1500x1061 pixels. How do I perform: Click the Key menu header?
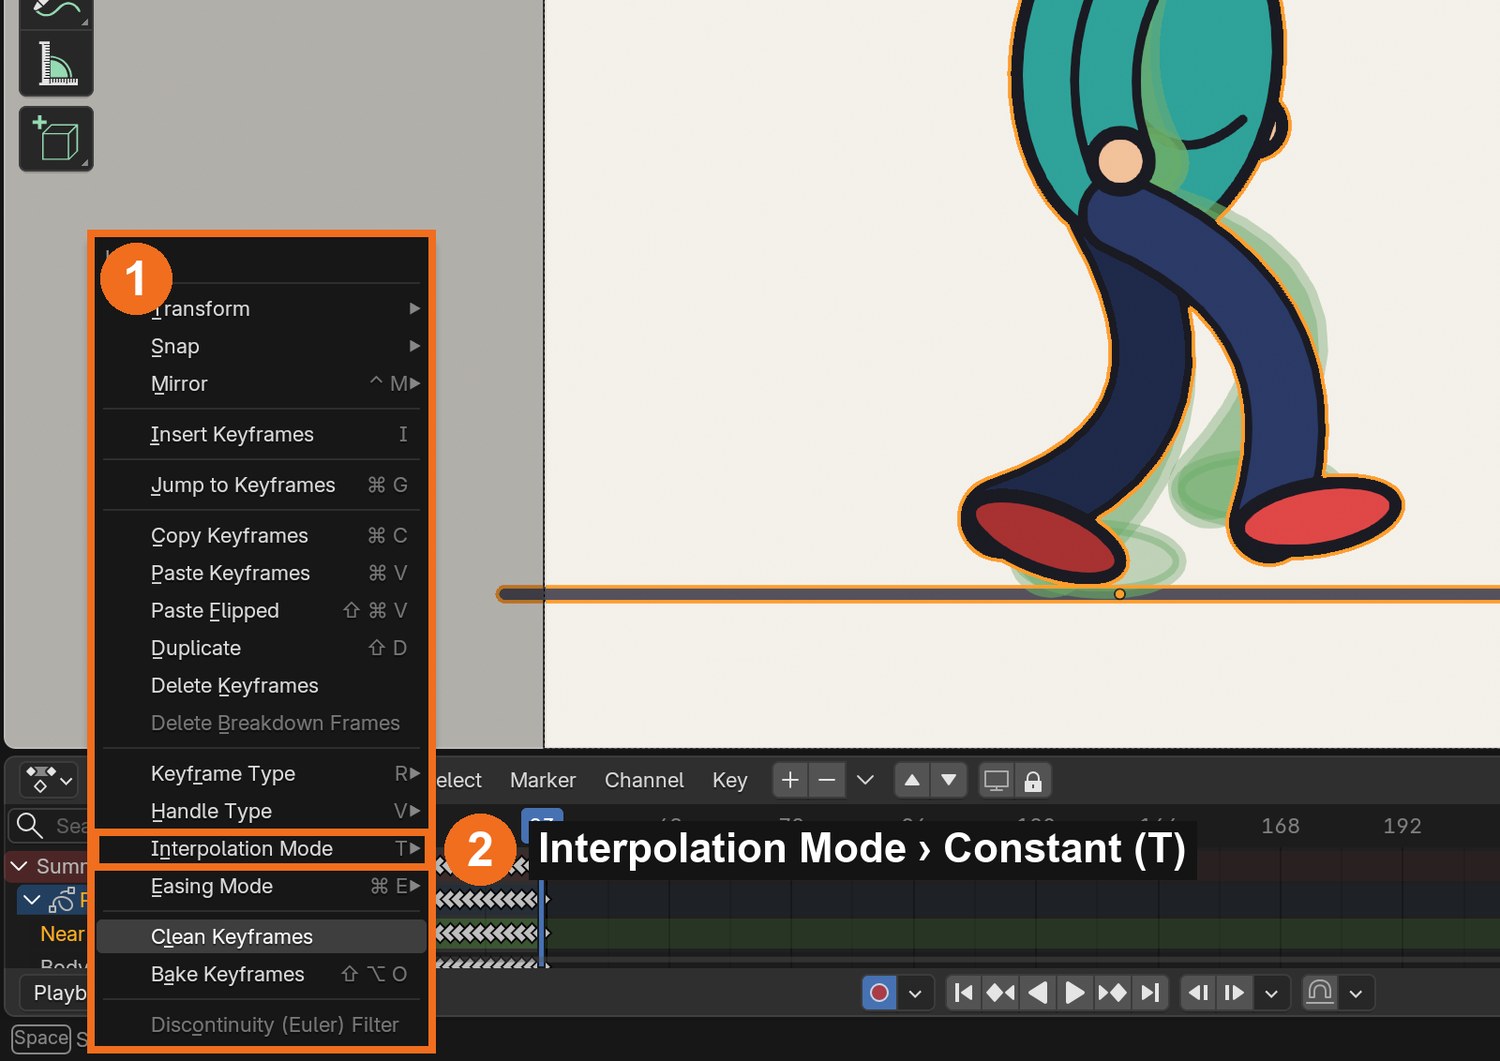(x=730, y=780)
